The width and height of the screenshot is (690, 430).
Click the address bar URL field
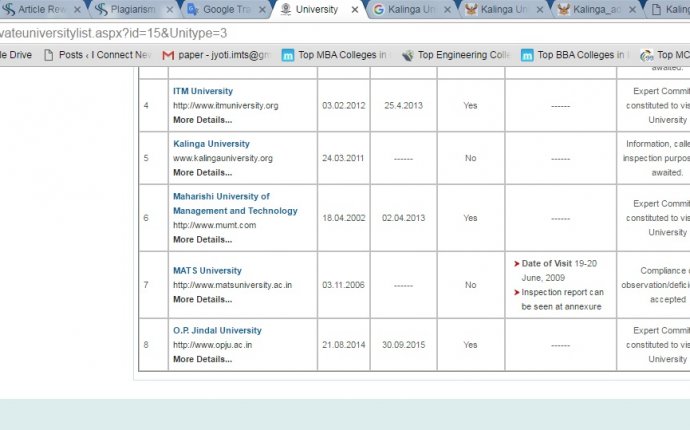[x=343, y=33]
